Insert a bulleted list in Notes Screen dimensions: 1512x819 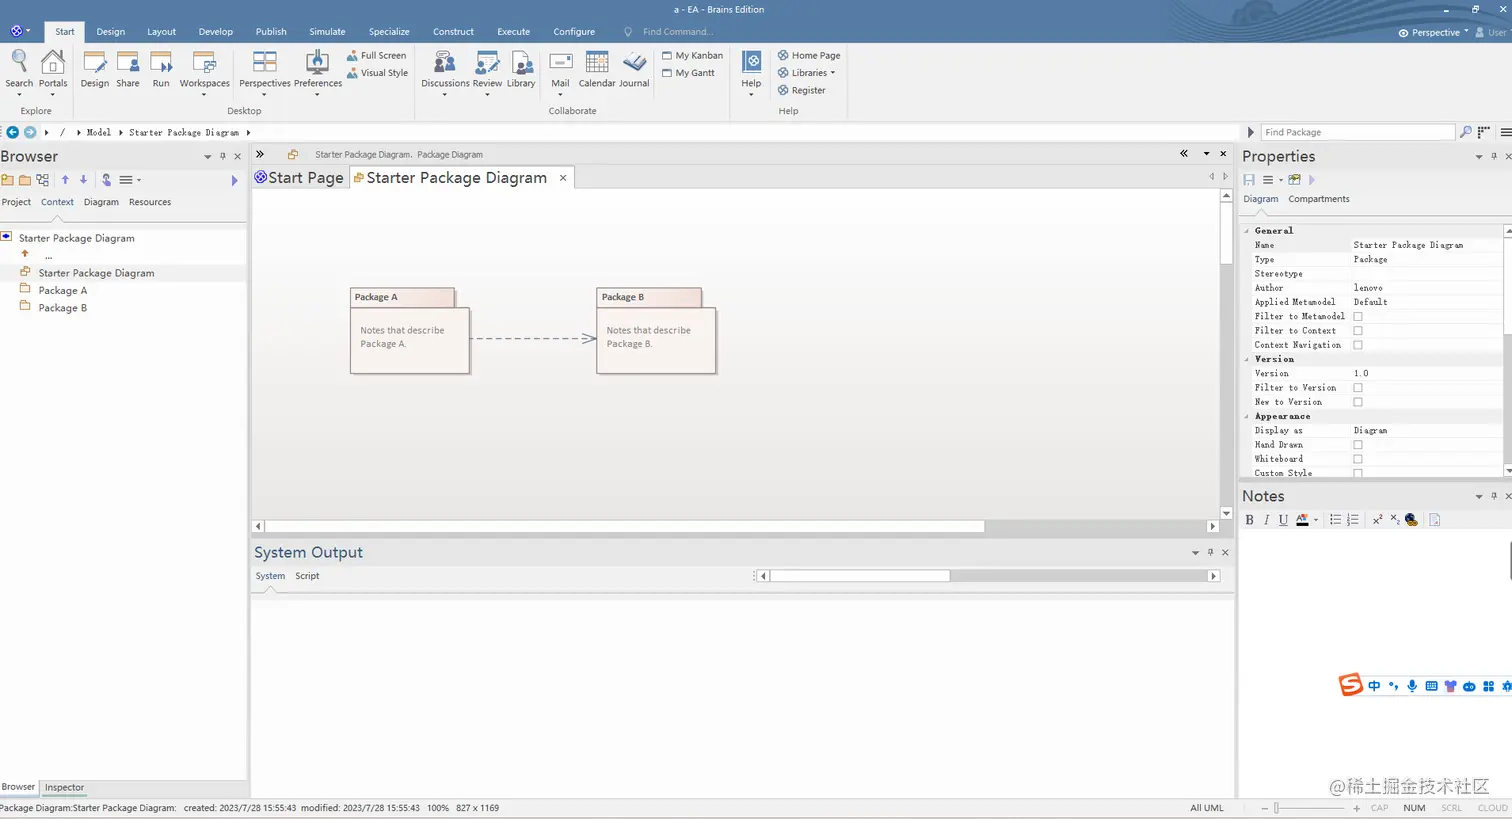tap(1335, 520)
